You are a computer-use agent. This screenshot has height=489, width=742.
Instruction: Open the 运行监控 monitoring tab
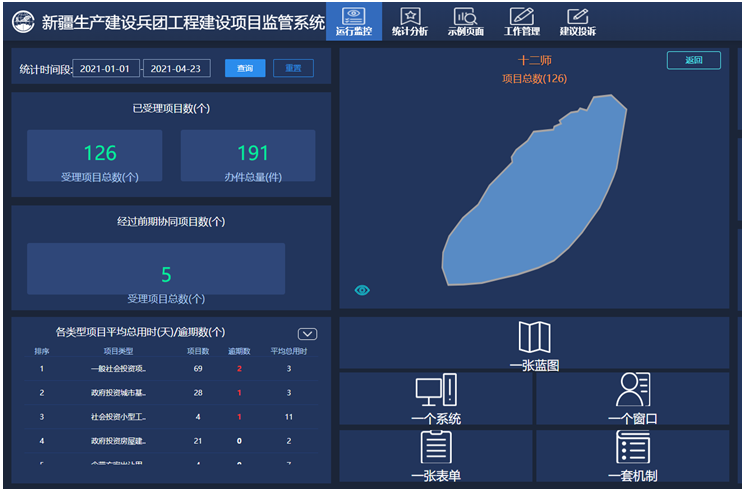click(x=353, y=21)
